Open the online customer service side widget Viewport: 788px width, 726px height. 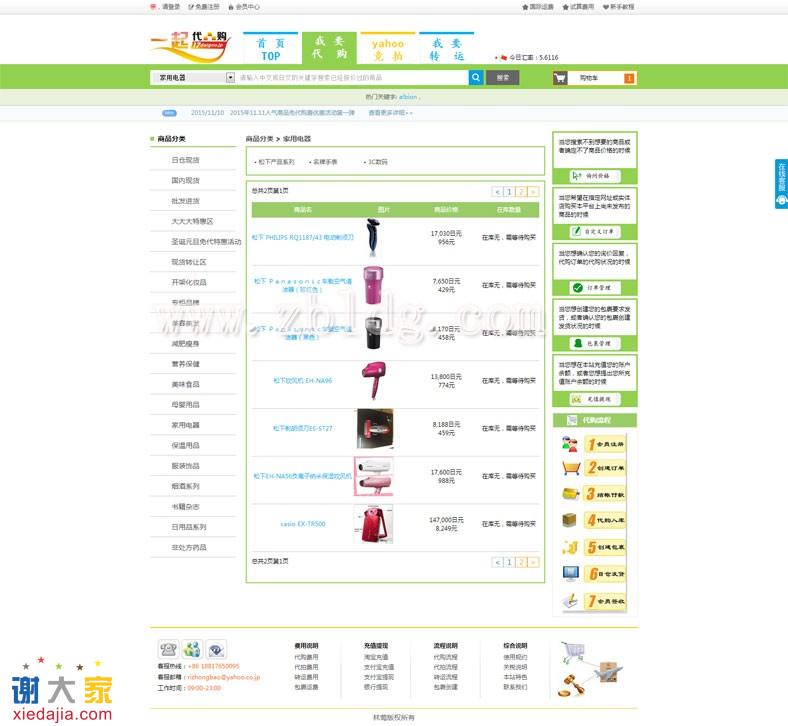pos(781,183)
